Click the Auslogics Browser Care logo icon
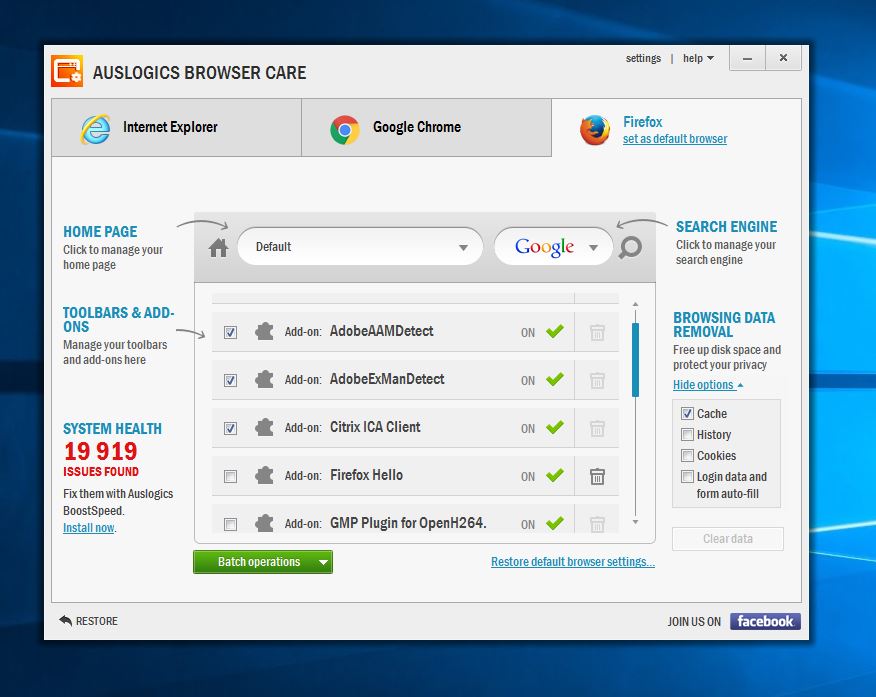The image size is (876, 697). [67, 71]
